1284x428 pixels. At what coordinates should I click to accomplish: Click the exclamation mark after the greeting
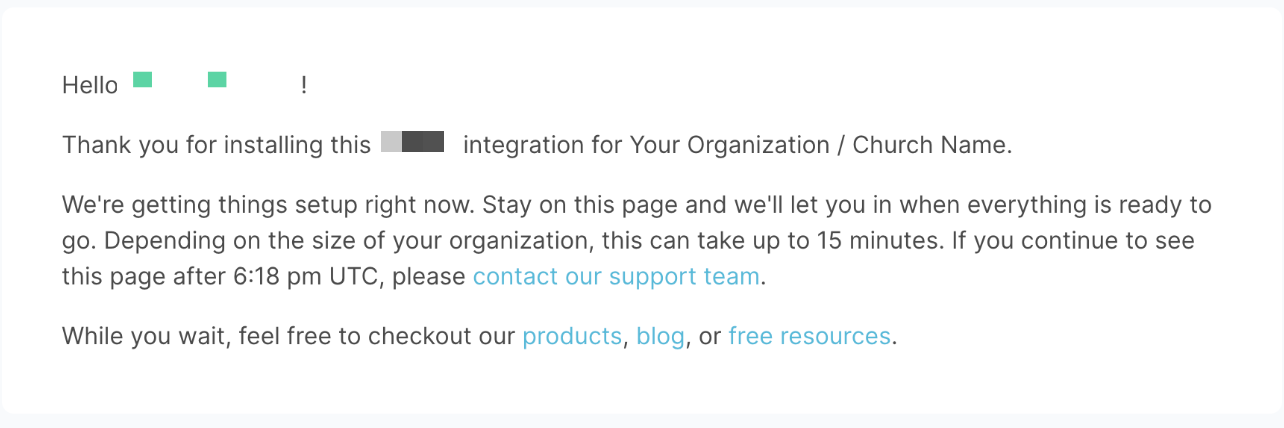tap(304, 86)
